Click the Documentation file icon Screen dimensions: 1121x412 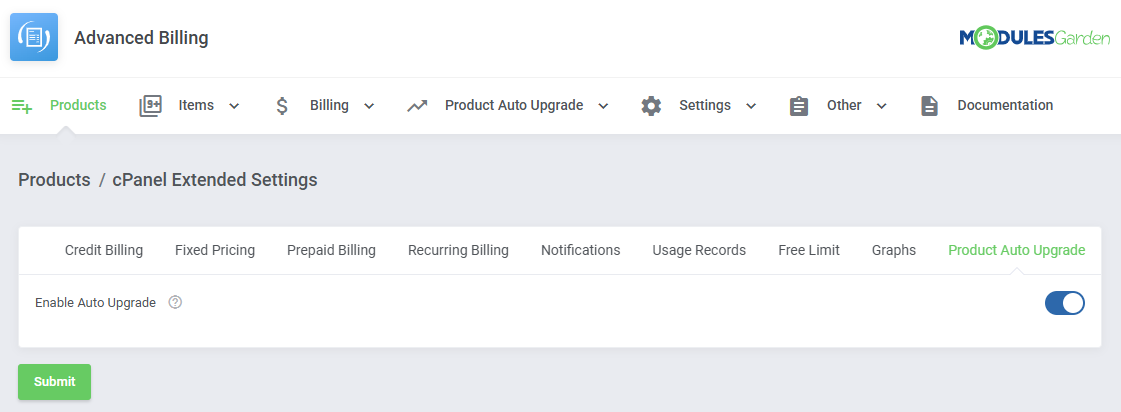pos(929,106)
